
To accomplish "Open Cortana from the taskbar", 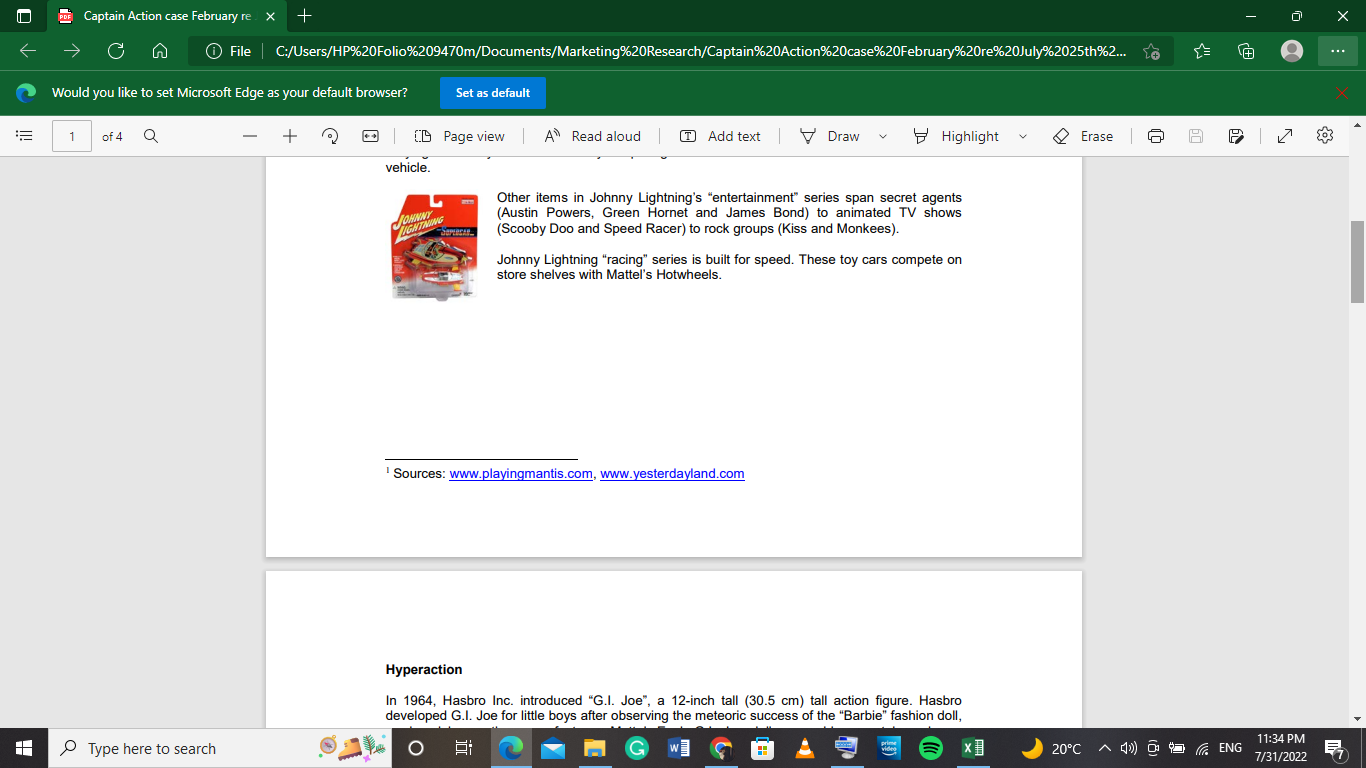I will [416, 748].
